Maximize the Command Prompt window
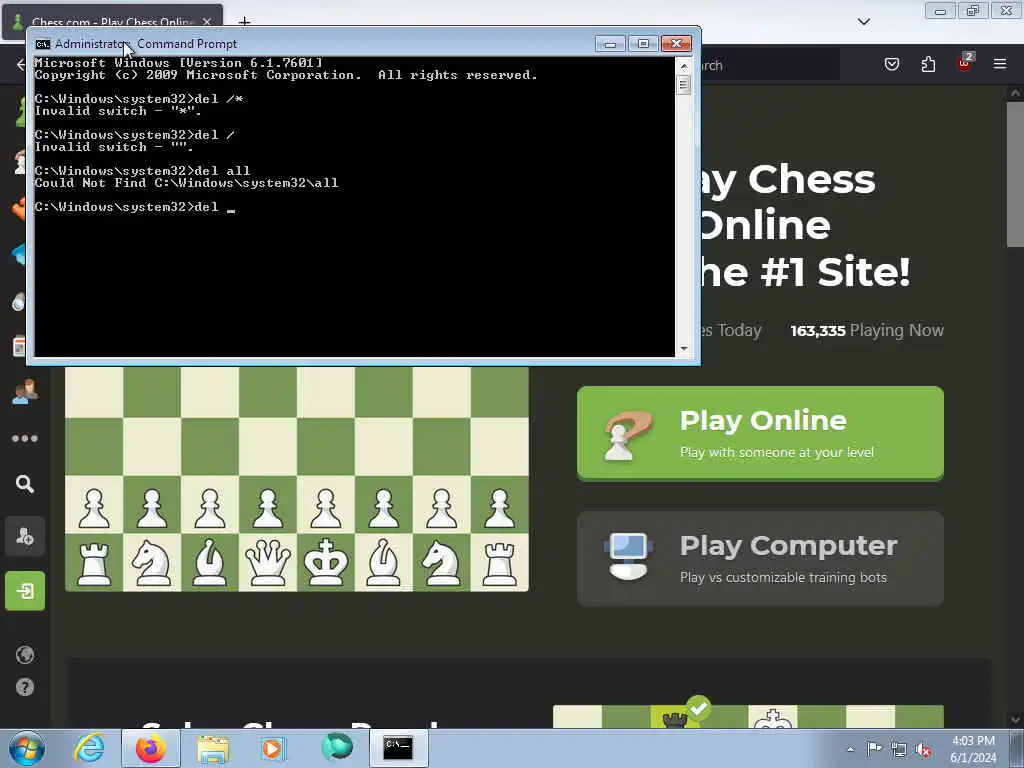The height and width of the screenshot is (768, 1024). pyautogui.click(x=643, y=44)
